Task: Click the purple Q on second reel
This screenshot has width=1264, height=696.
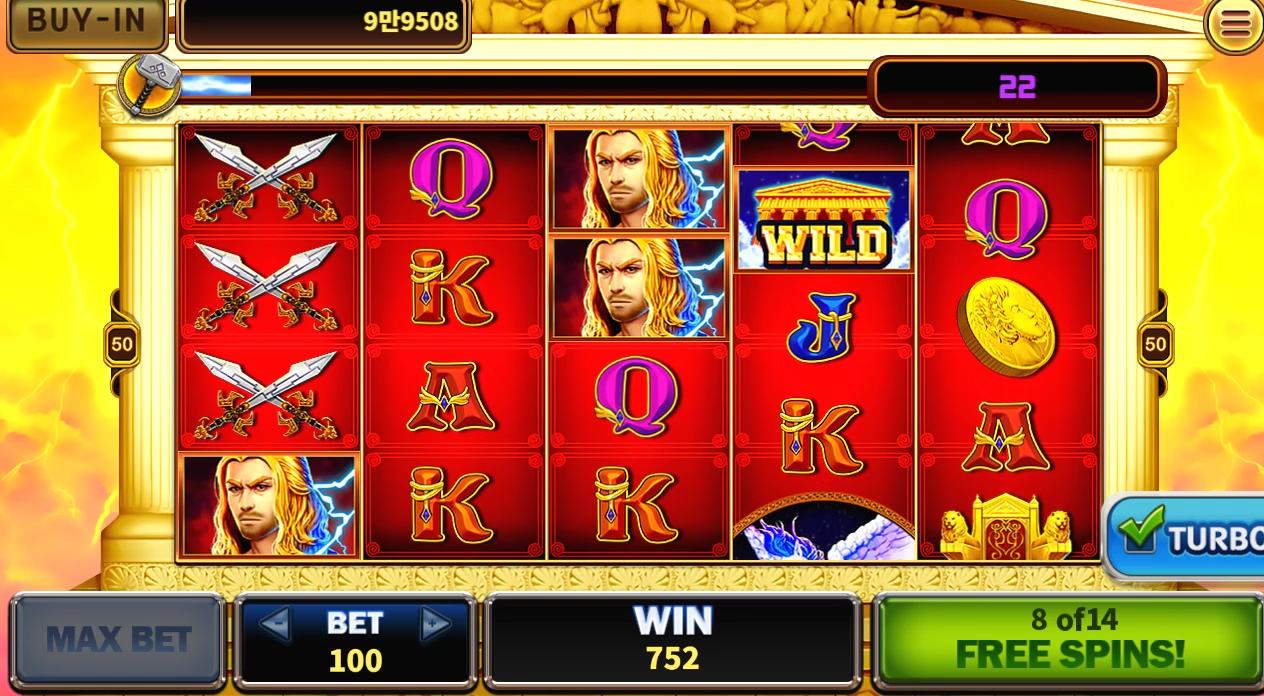Action: click(451, 178)
